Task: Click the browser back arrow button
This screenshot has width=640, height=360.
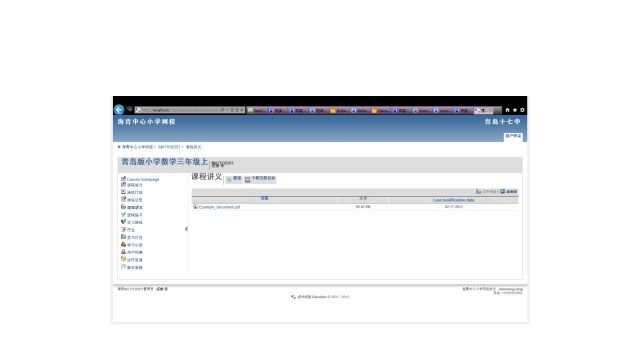Action: click(x=119, y=110)
